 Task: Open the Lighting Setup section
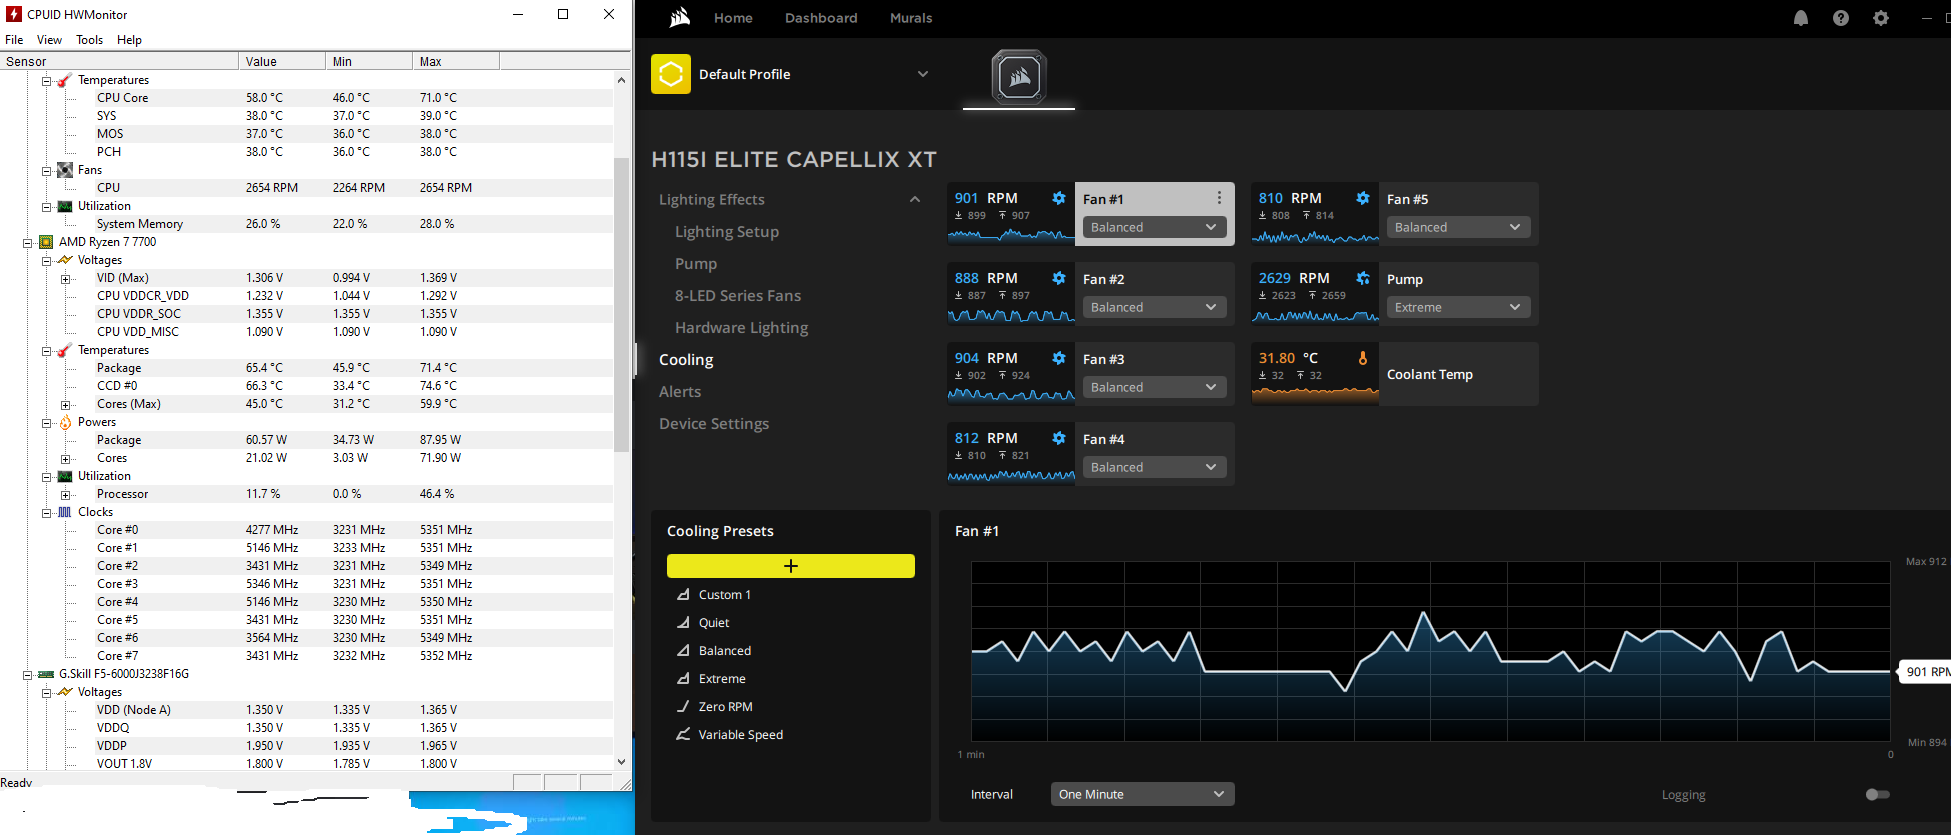727,232
